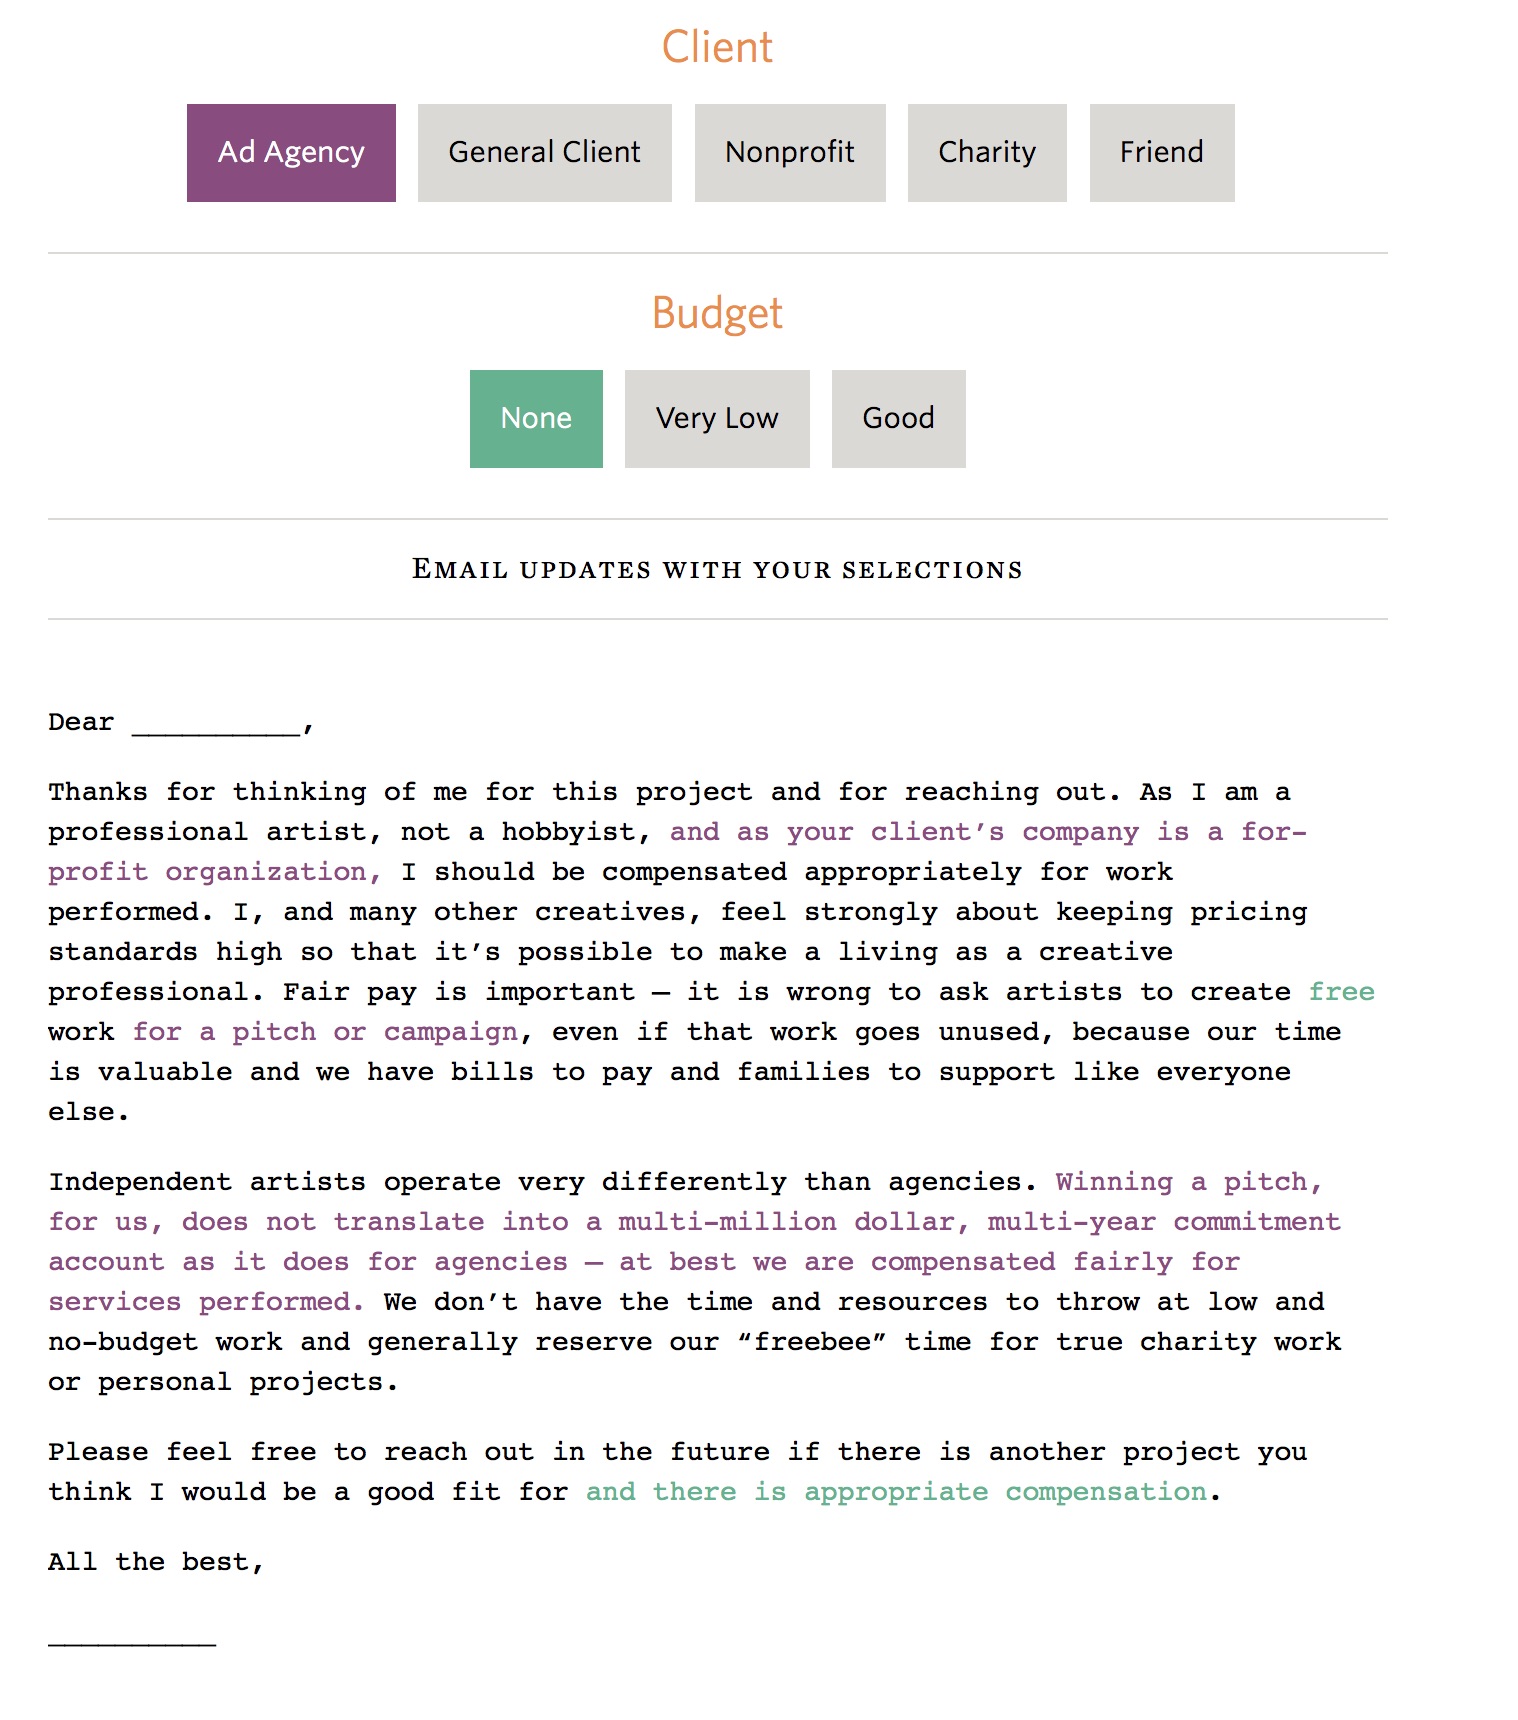The height and width of the screenshot is (1720, 1518).
Task: Click the green word 'free' in email
Action: pyautogui.click(x=1341, y=992)
